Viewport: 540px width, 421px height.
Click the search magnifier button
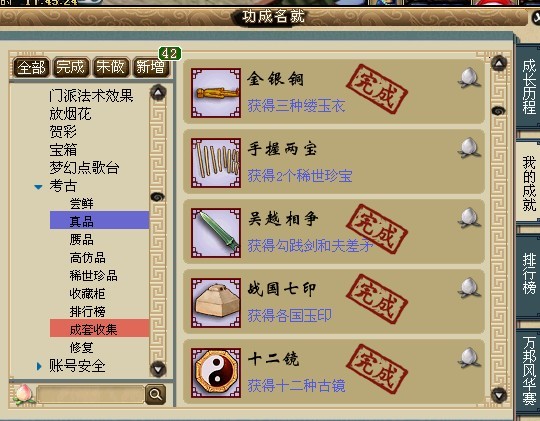(155, 394)
